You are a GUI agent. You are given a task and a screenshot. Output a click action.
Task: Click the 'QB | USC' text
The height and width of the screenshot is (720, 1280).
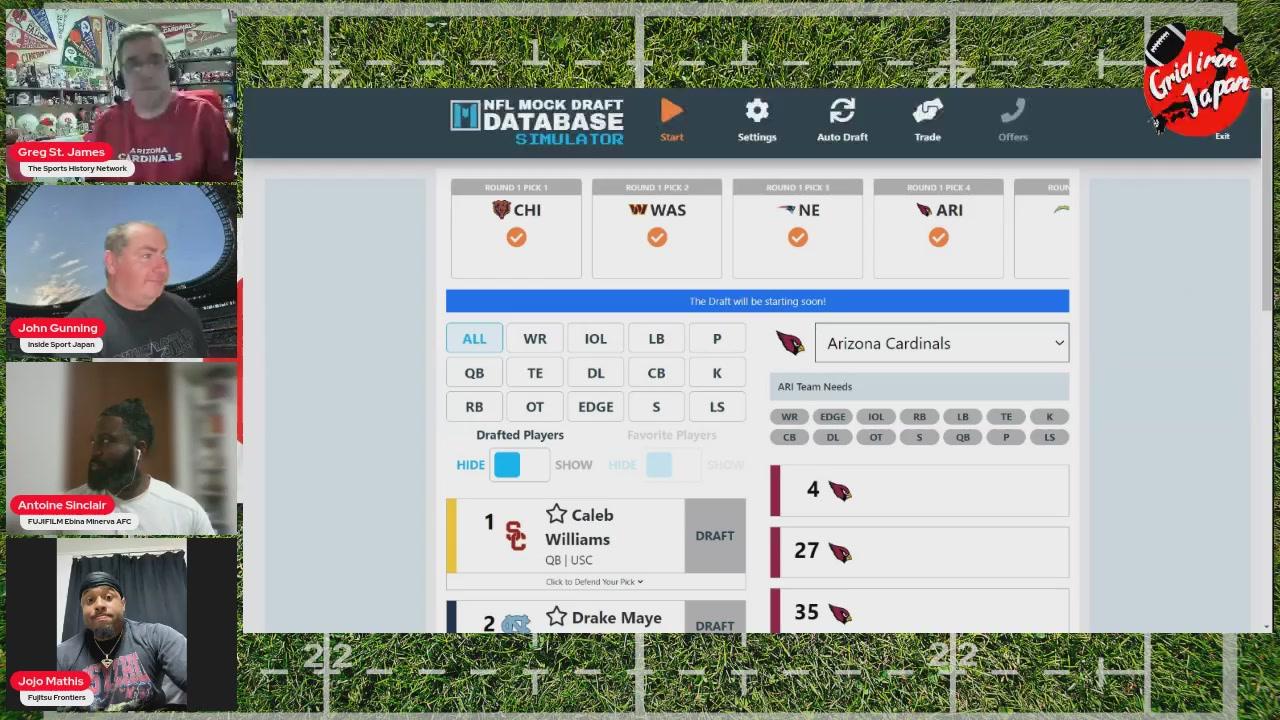tap(569, 560)
